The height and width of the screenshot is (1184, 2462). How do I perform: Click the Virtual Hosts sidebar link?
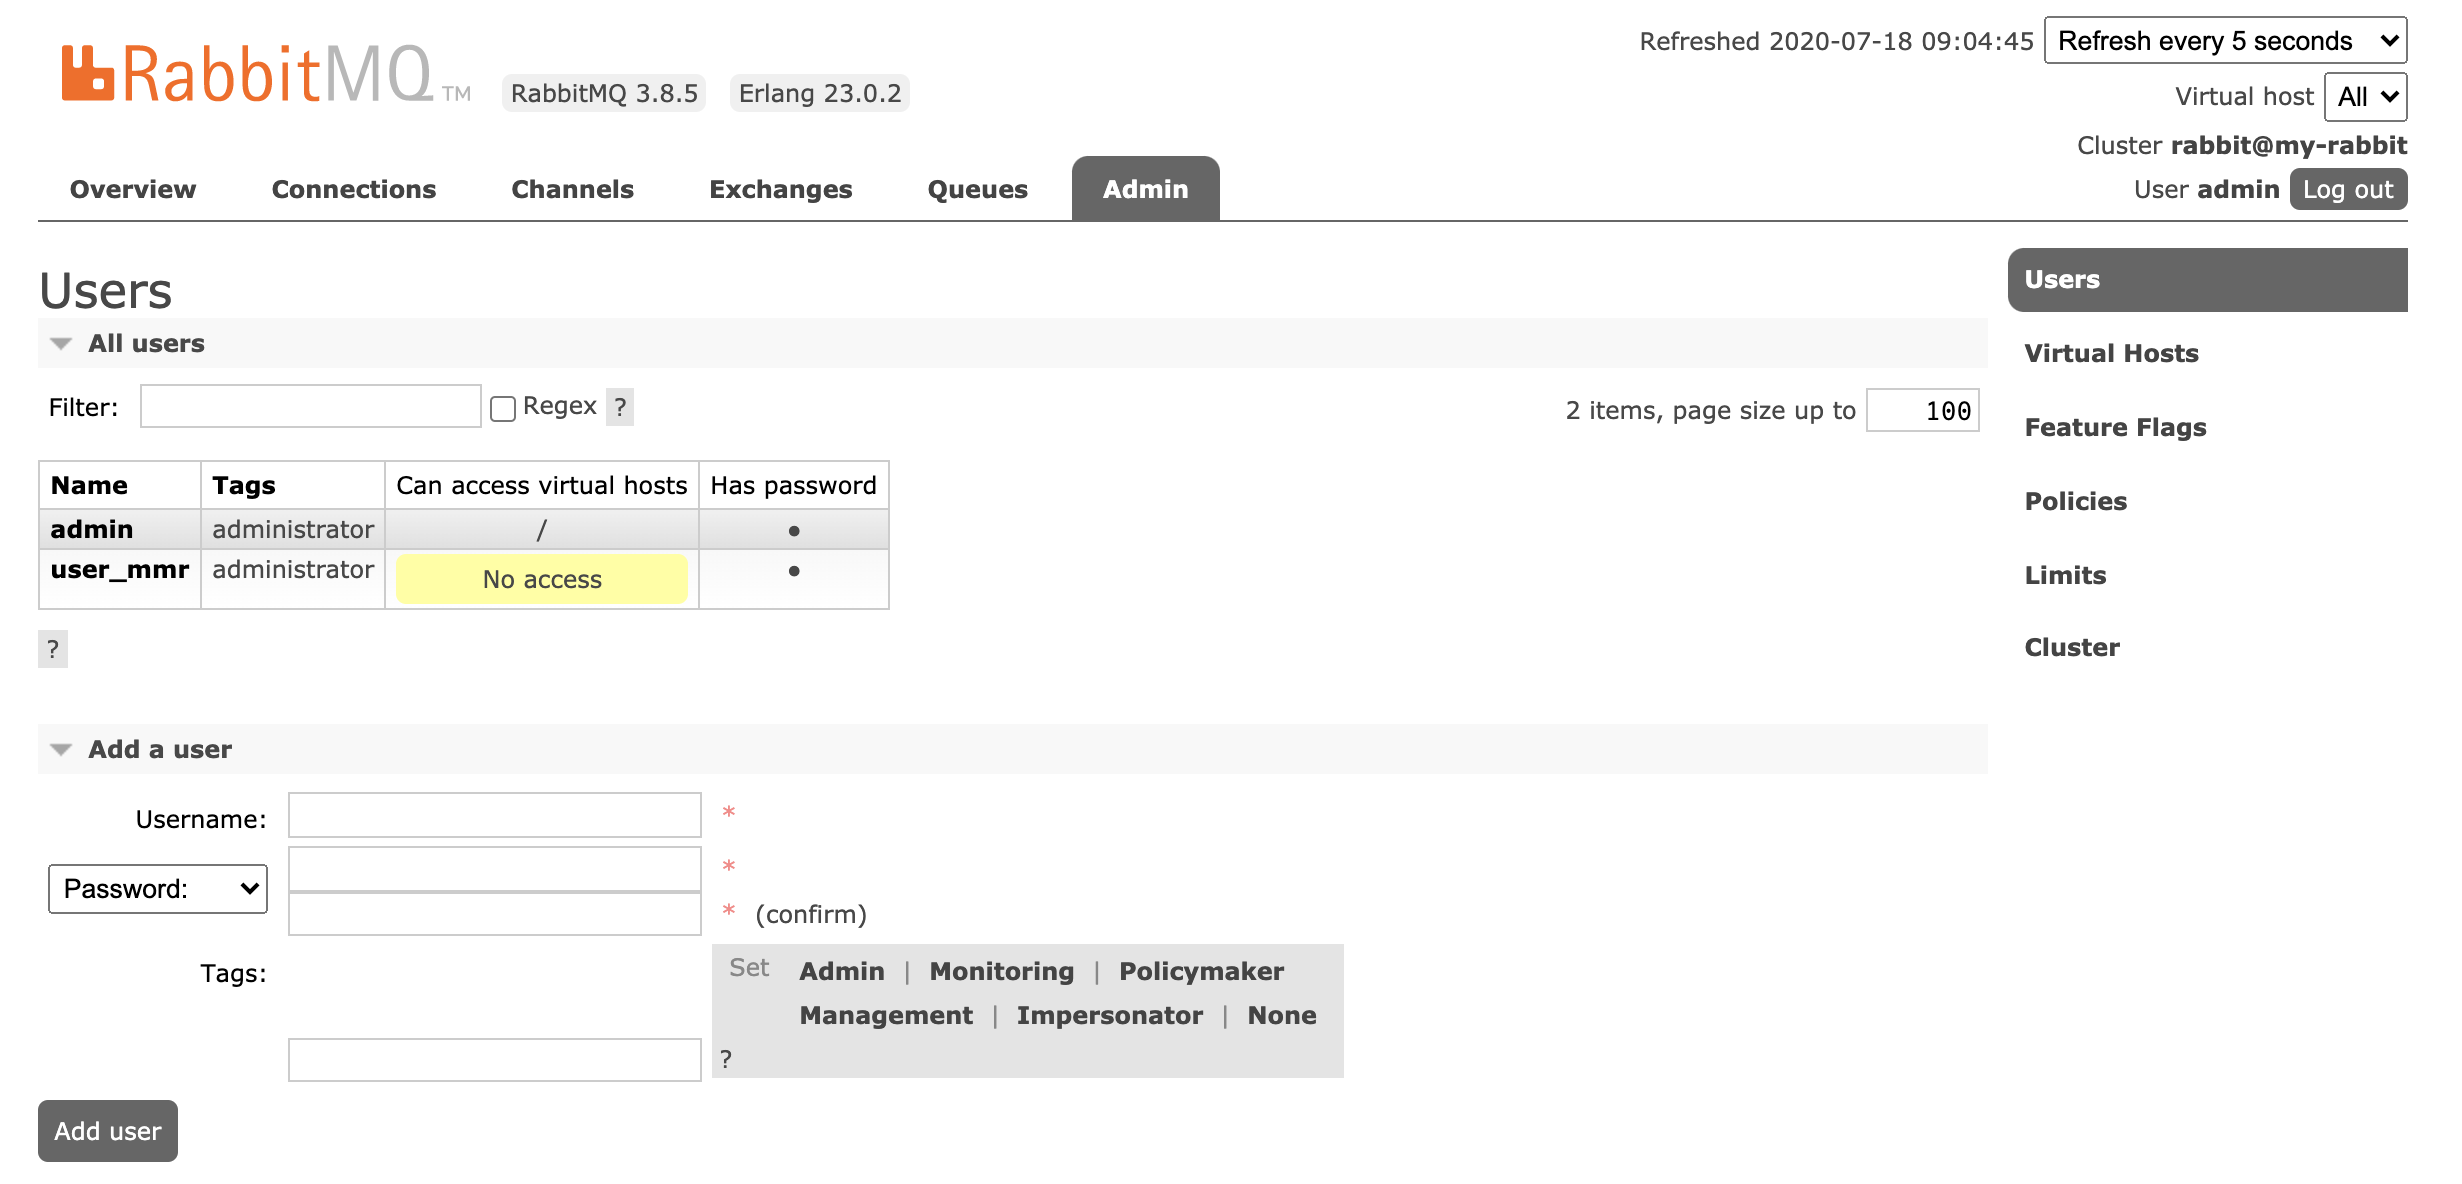[2112, 352]
